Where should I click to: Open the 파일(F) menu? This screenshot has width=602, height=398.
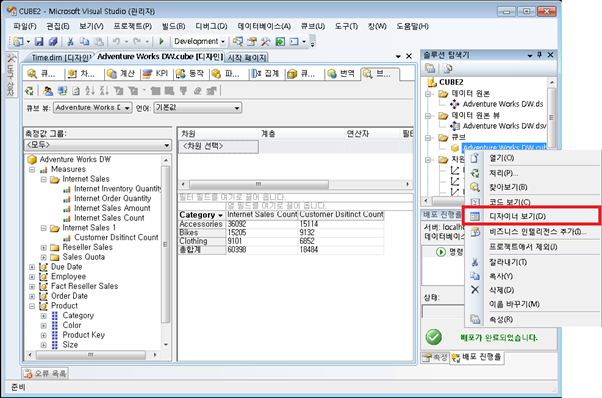click(x=25, y=26)
